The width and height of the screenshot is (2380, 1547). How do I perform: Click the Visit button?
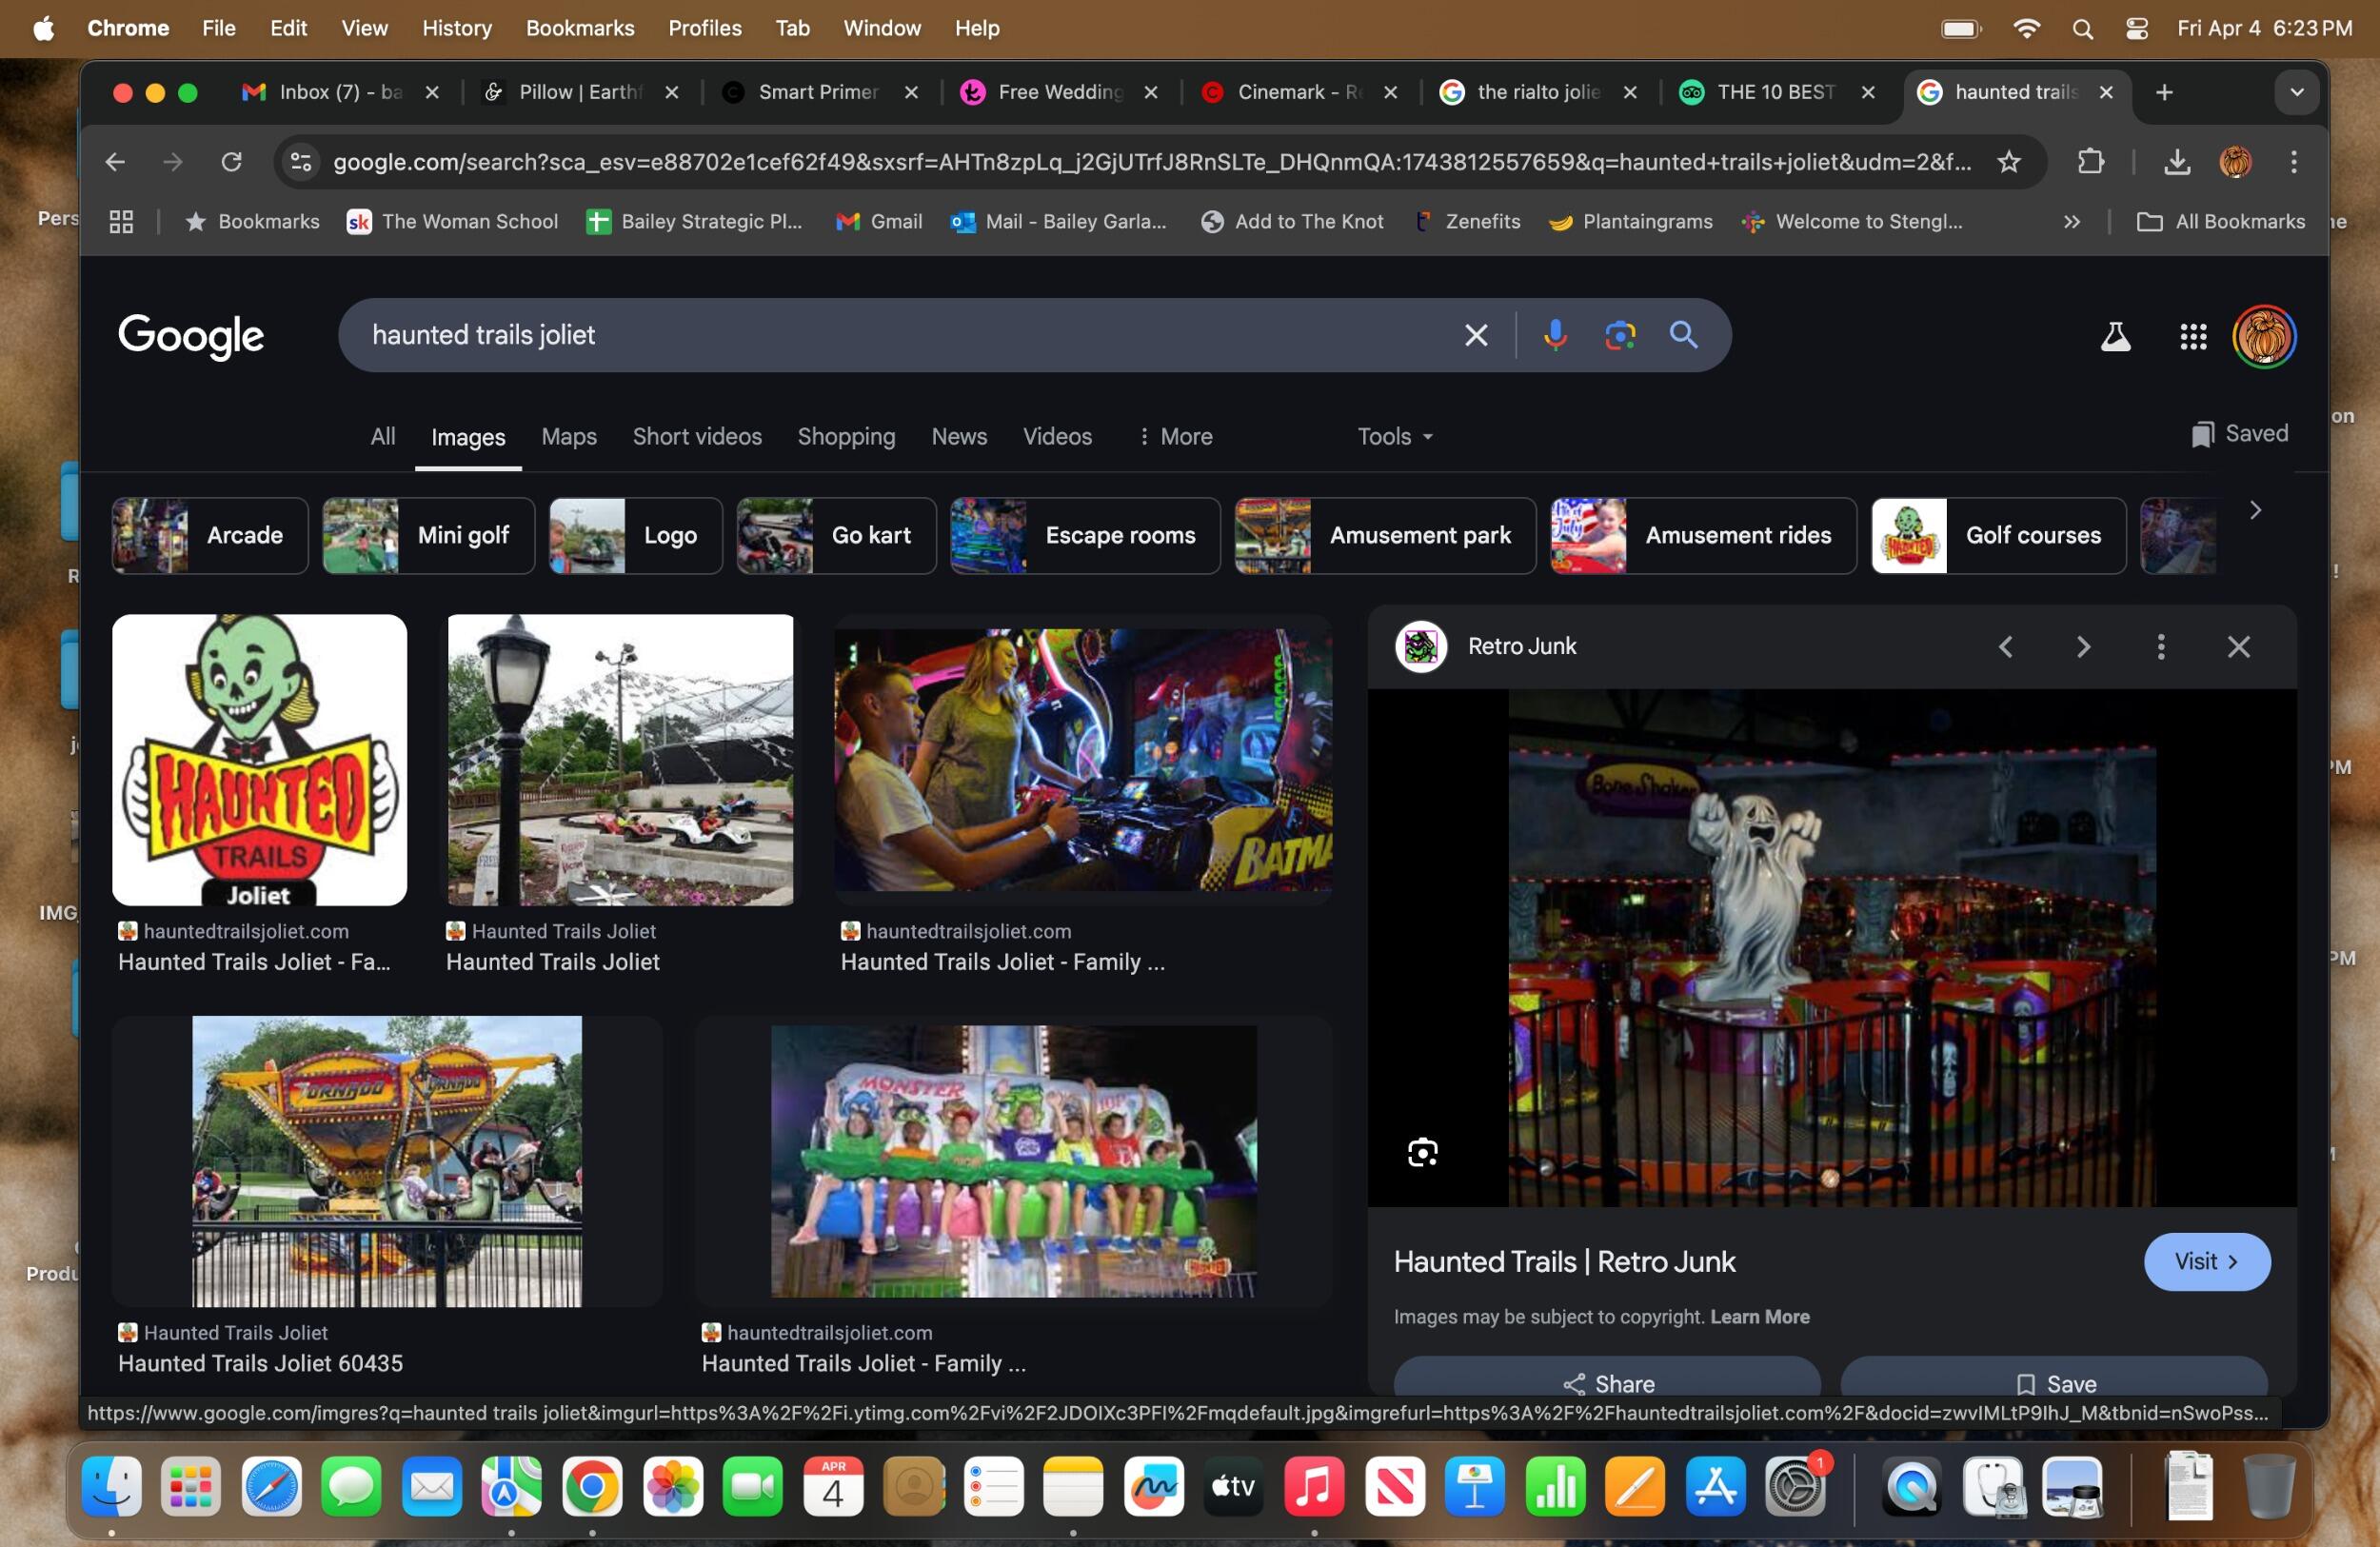click(x=2207, y=1262)
